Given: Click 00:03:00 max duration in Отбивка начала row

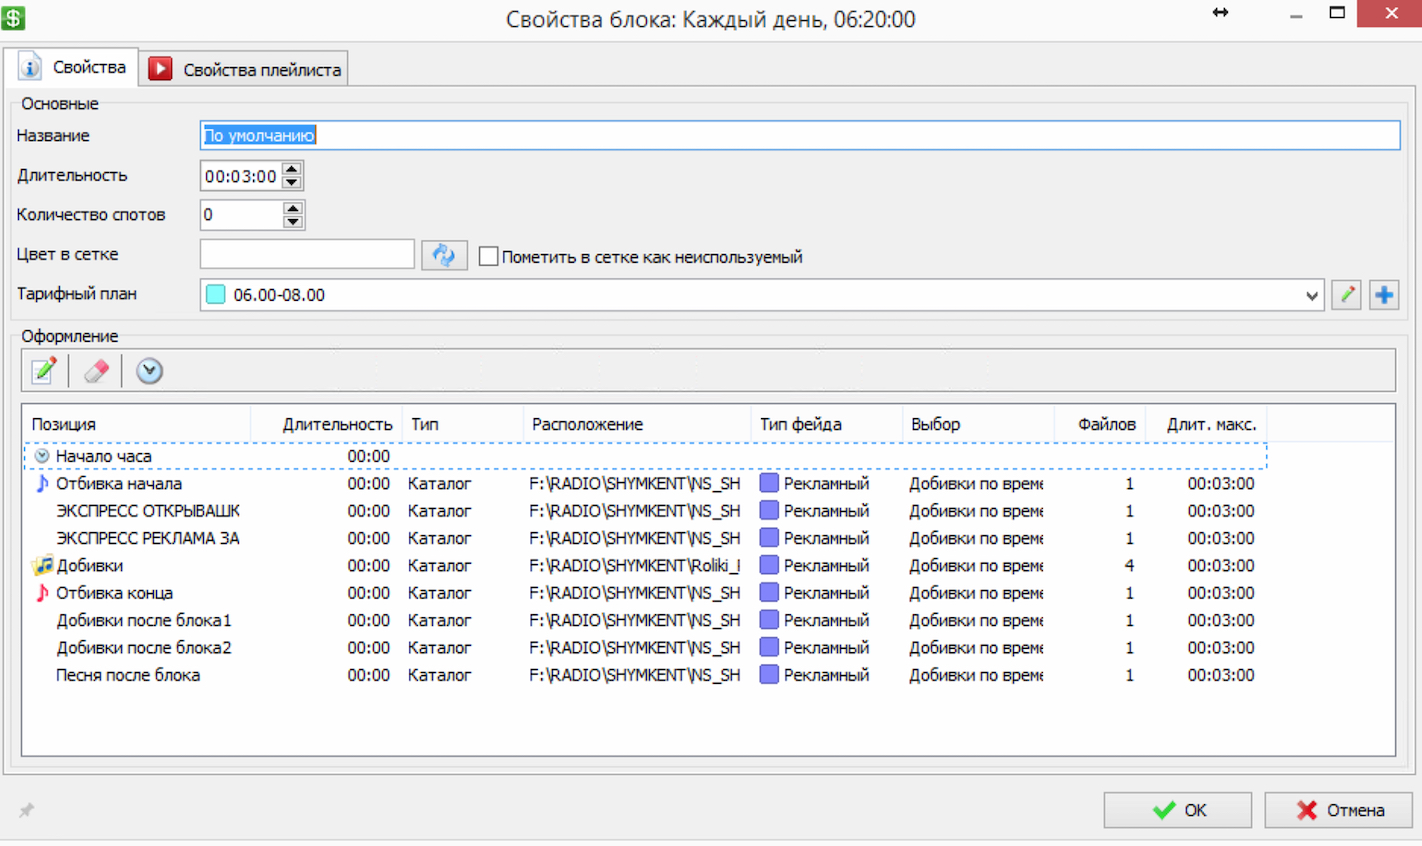Looking at the screenshot, I should pos(1221,484).
